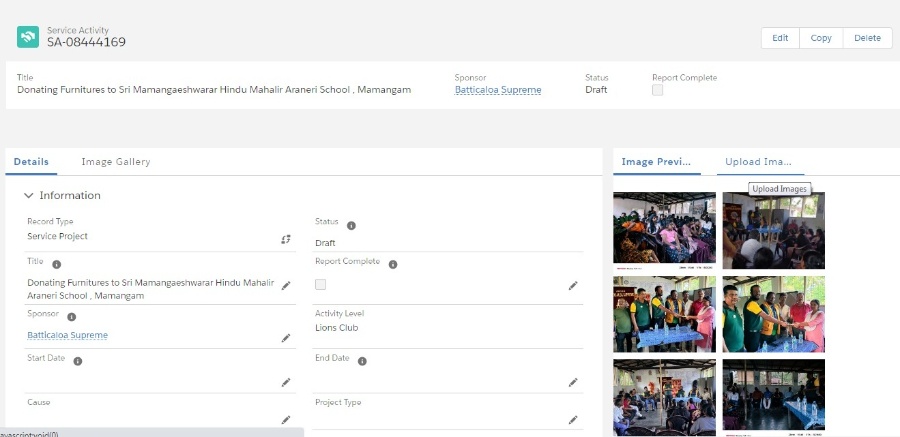Click the Edit button
Image resolution: width=900 pixels, height=437 pixels.
780,38
